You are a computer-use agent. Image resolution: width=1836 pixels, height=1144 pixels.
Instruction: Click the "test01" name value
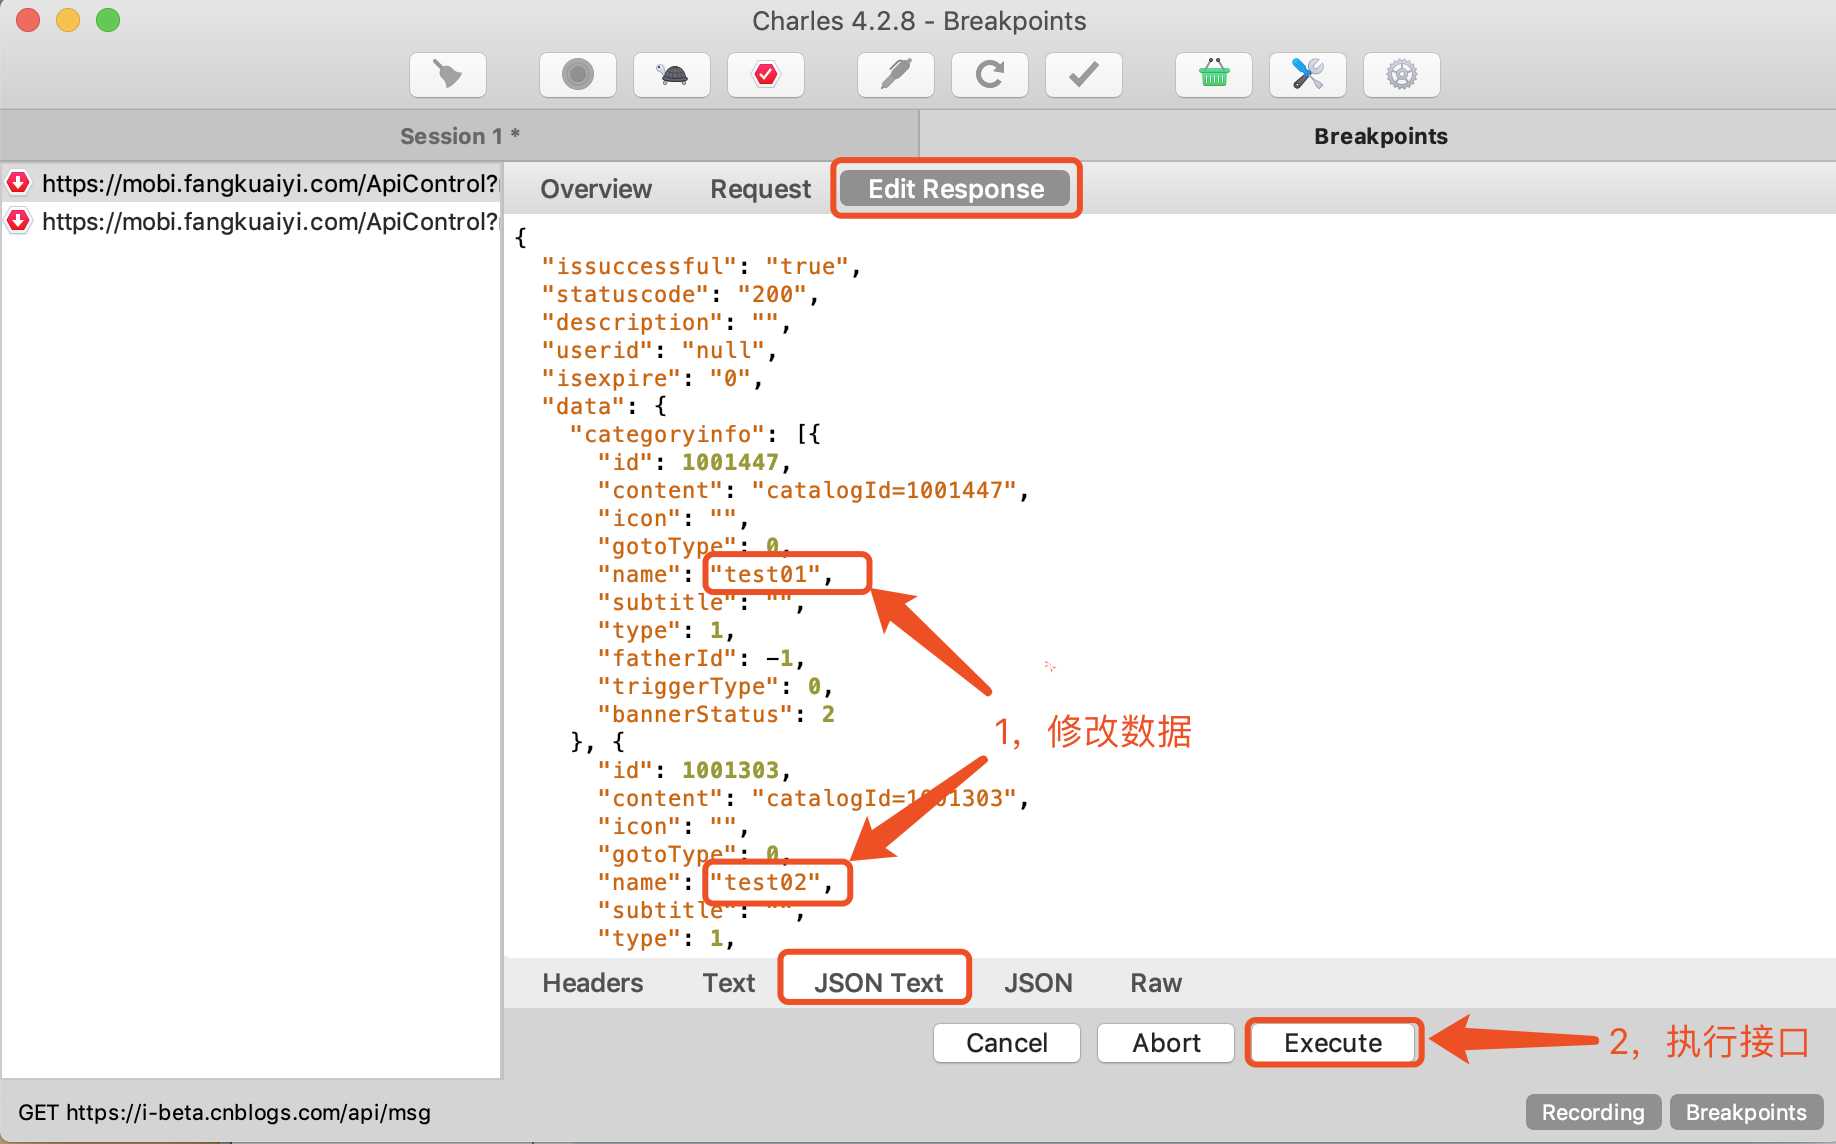click(x=765, y=575)
